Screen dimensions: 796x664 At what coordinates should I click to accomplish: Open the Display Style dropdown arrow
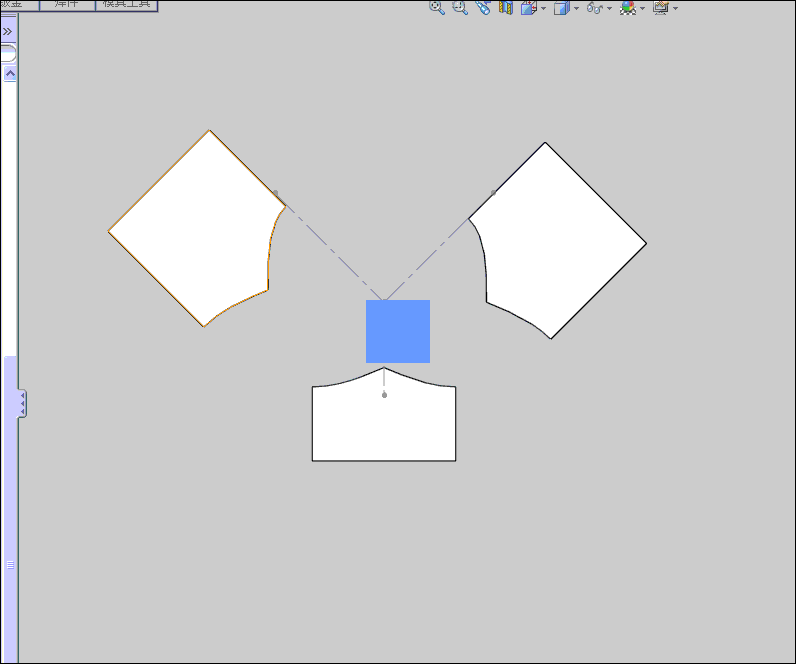576,8
